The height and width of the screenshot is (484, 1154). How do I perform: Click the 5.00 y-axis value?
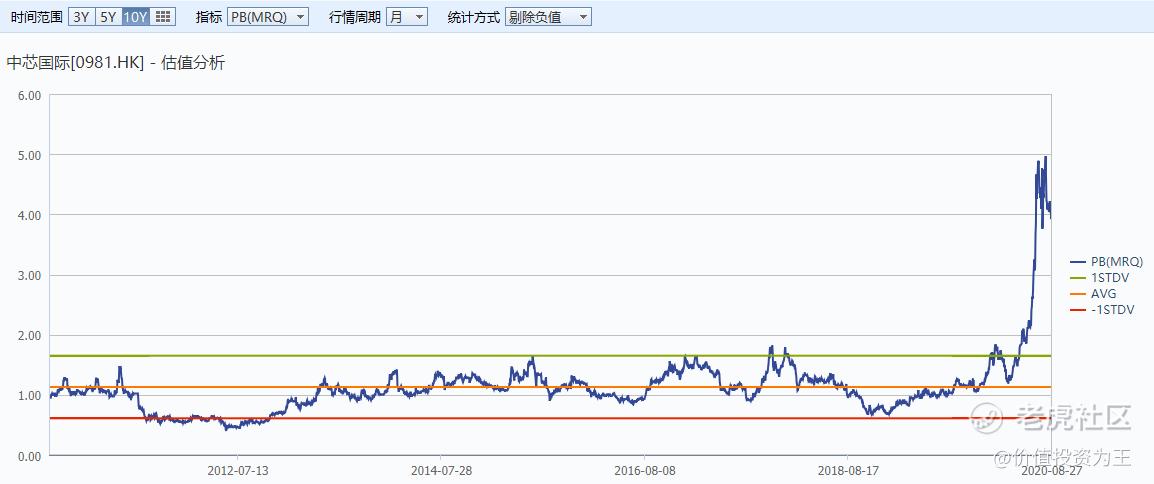pos(29,155)
